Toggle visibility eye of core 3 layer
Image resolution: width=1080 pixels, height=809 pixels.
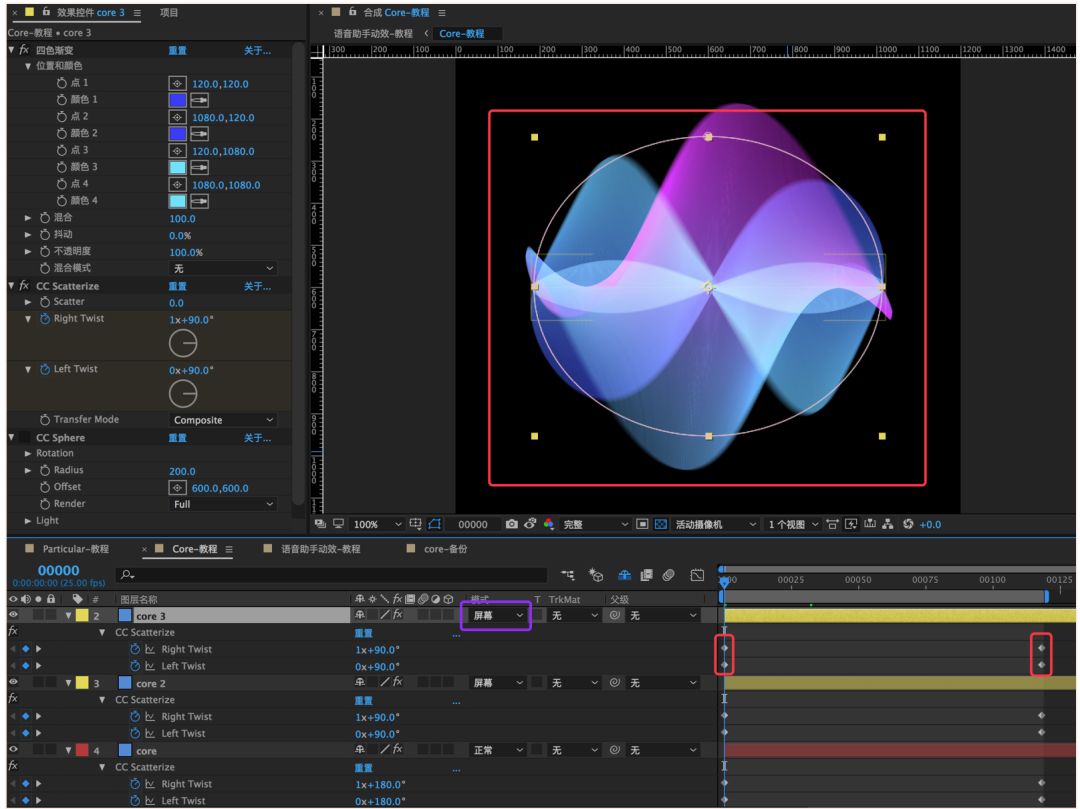pyautogui.click(x=13, y=615)
